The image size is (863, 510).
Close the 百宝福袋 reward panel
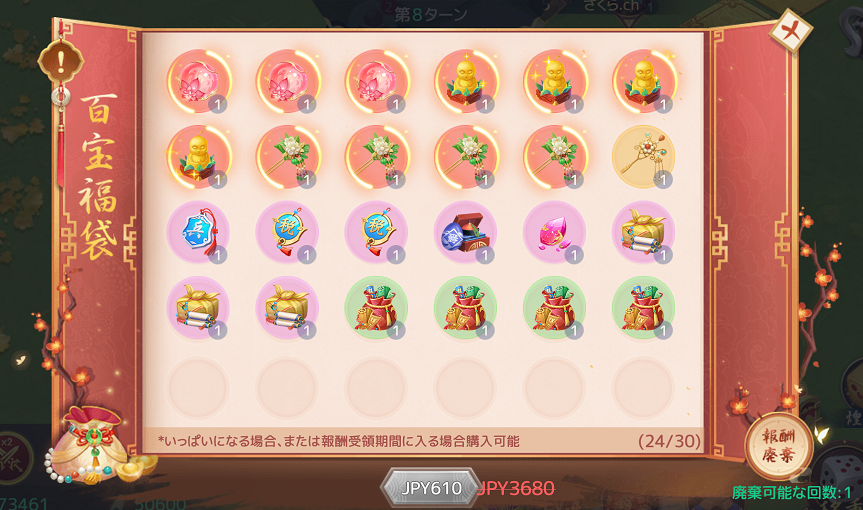point(791,31)
